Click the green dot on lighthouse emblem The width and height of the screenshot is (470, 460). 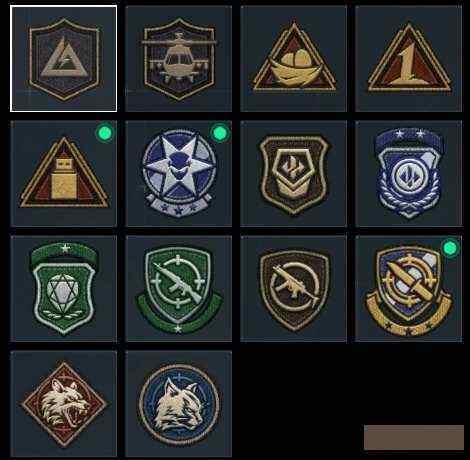tap(105, 133)
